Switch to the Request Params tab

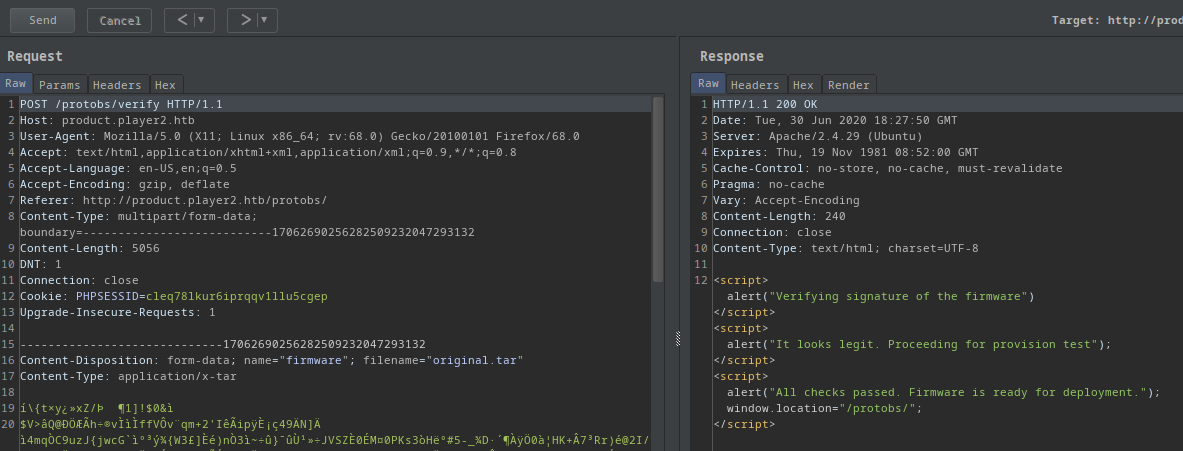pyautogui.click(x=60, y=85)
